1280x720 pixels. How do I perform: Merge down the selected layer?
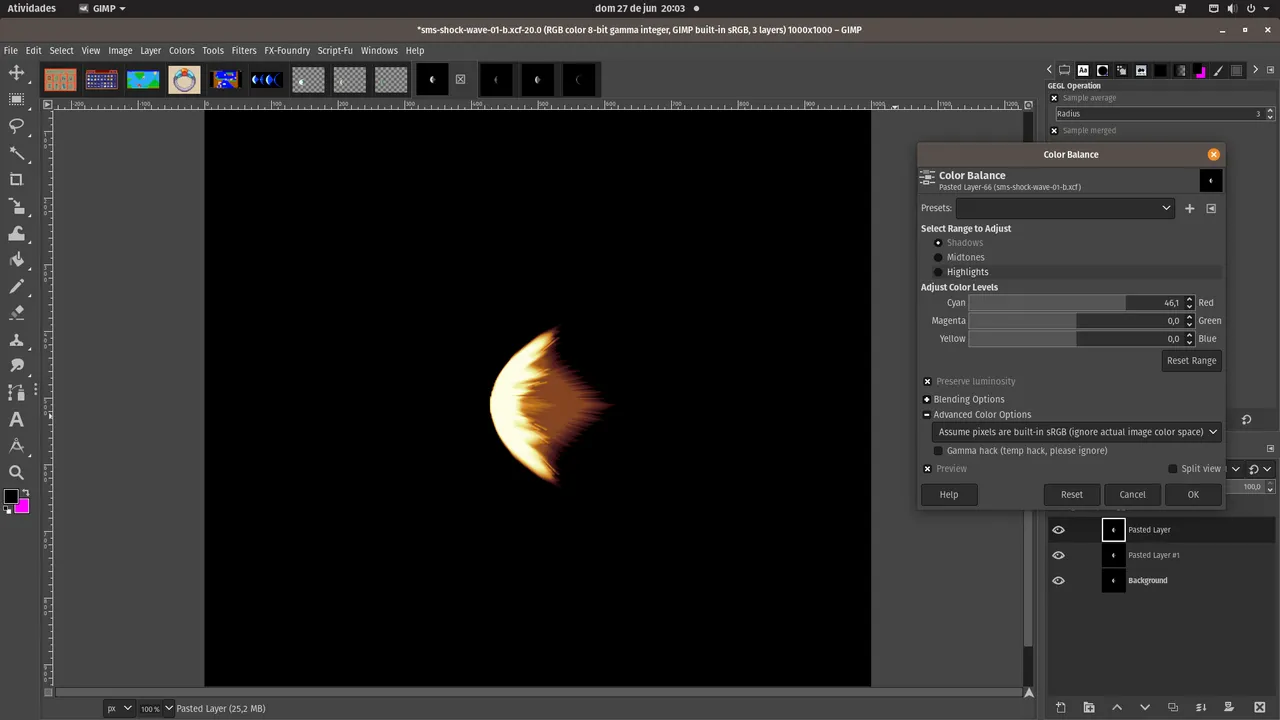[1202, 708]
